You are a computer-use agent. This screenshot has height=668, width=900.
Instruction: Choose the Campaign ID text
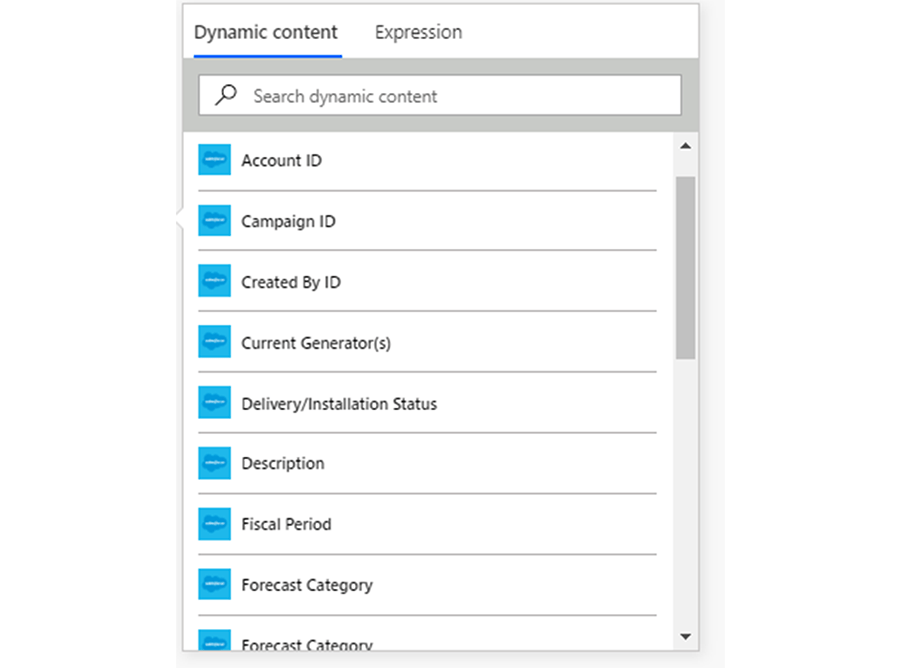[288, 222]
